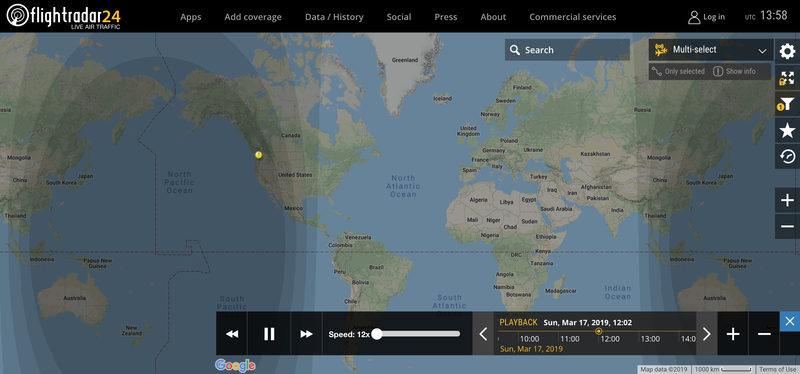
Task: Open the playback history clock icon
Action: 787,157
